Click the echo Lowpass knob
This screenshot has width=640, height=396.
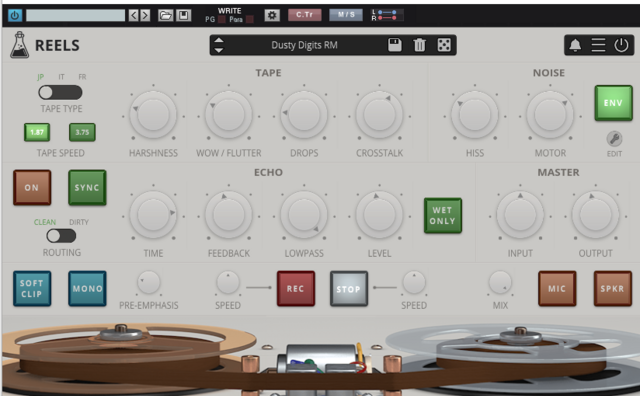[x=304, y=215]
